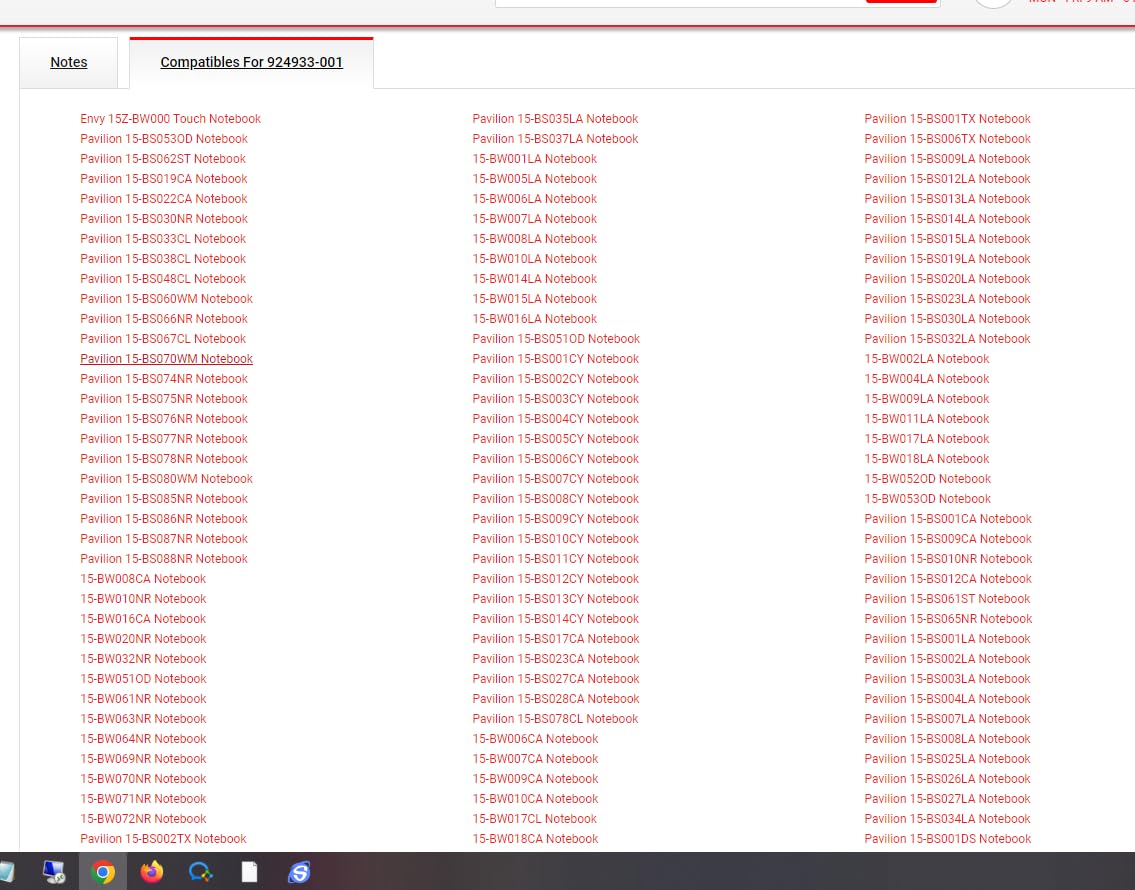Click Pavilion 15-BS034LA Notebook
Viewport: 1135px width, 890px height.
[x=948, y=819]
